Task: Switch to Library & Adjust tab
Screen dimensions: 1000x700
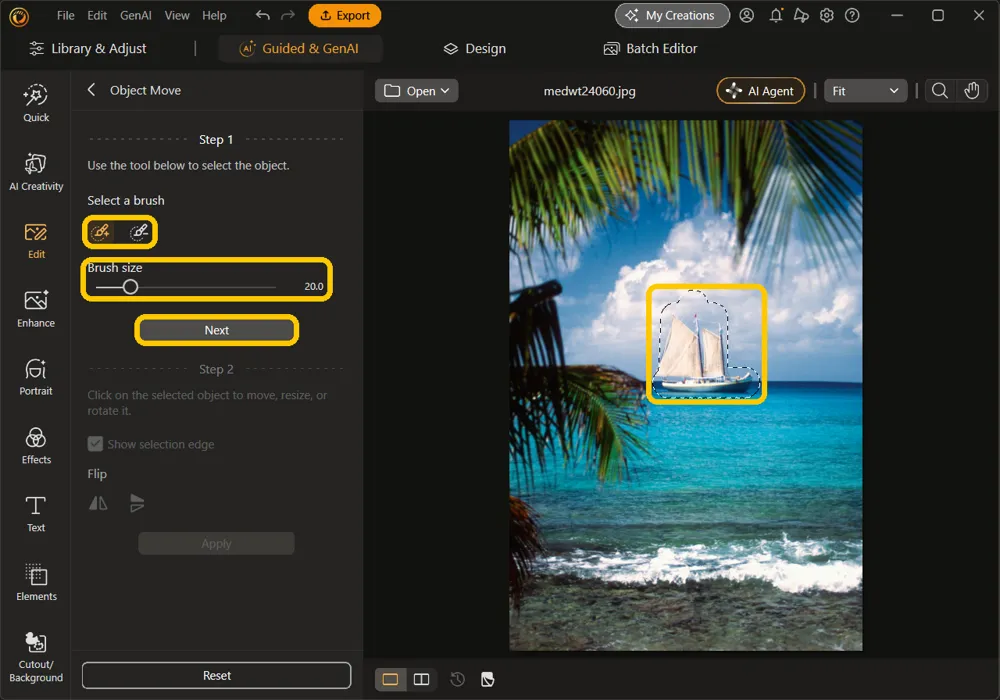Action: pos(88,48)
